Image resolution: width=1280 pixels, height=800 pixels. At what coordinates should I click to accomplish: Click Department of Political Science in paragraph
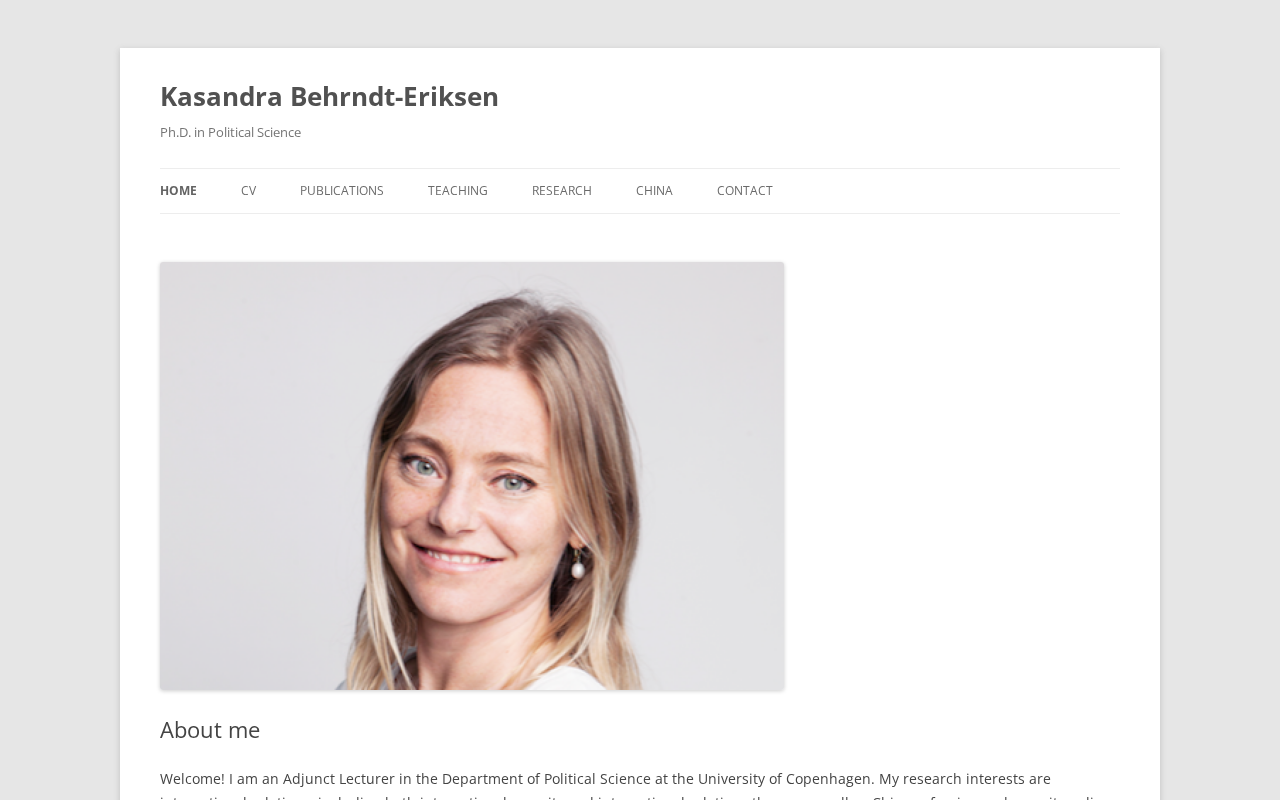pos(546,779)
